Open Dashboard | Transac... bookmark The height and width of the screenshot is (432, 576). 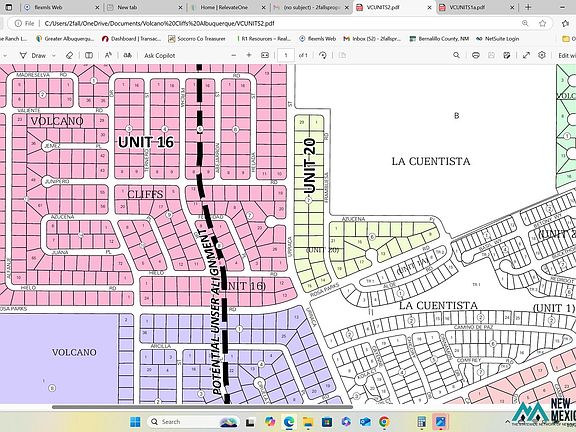[131, 39]
